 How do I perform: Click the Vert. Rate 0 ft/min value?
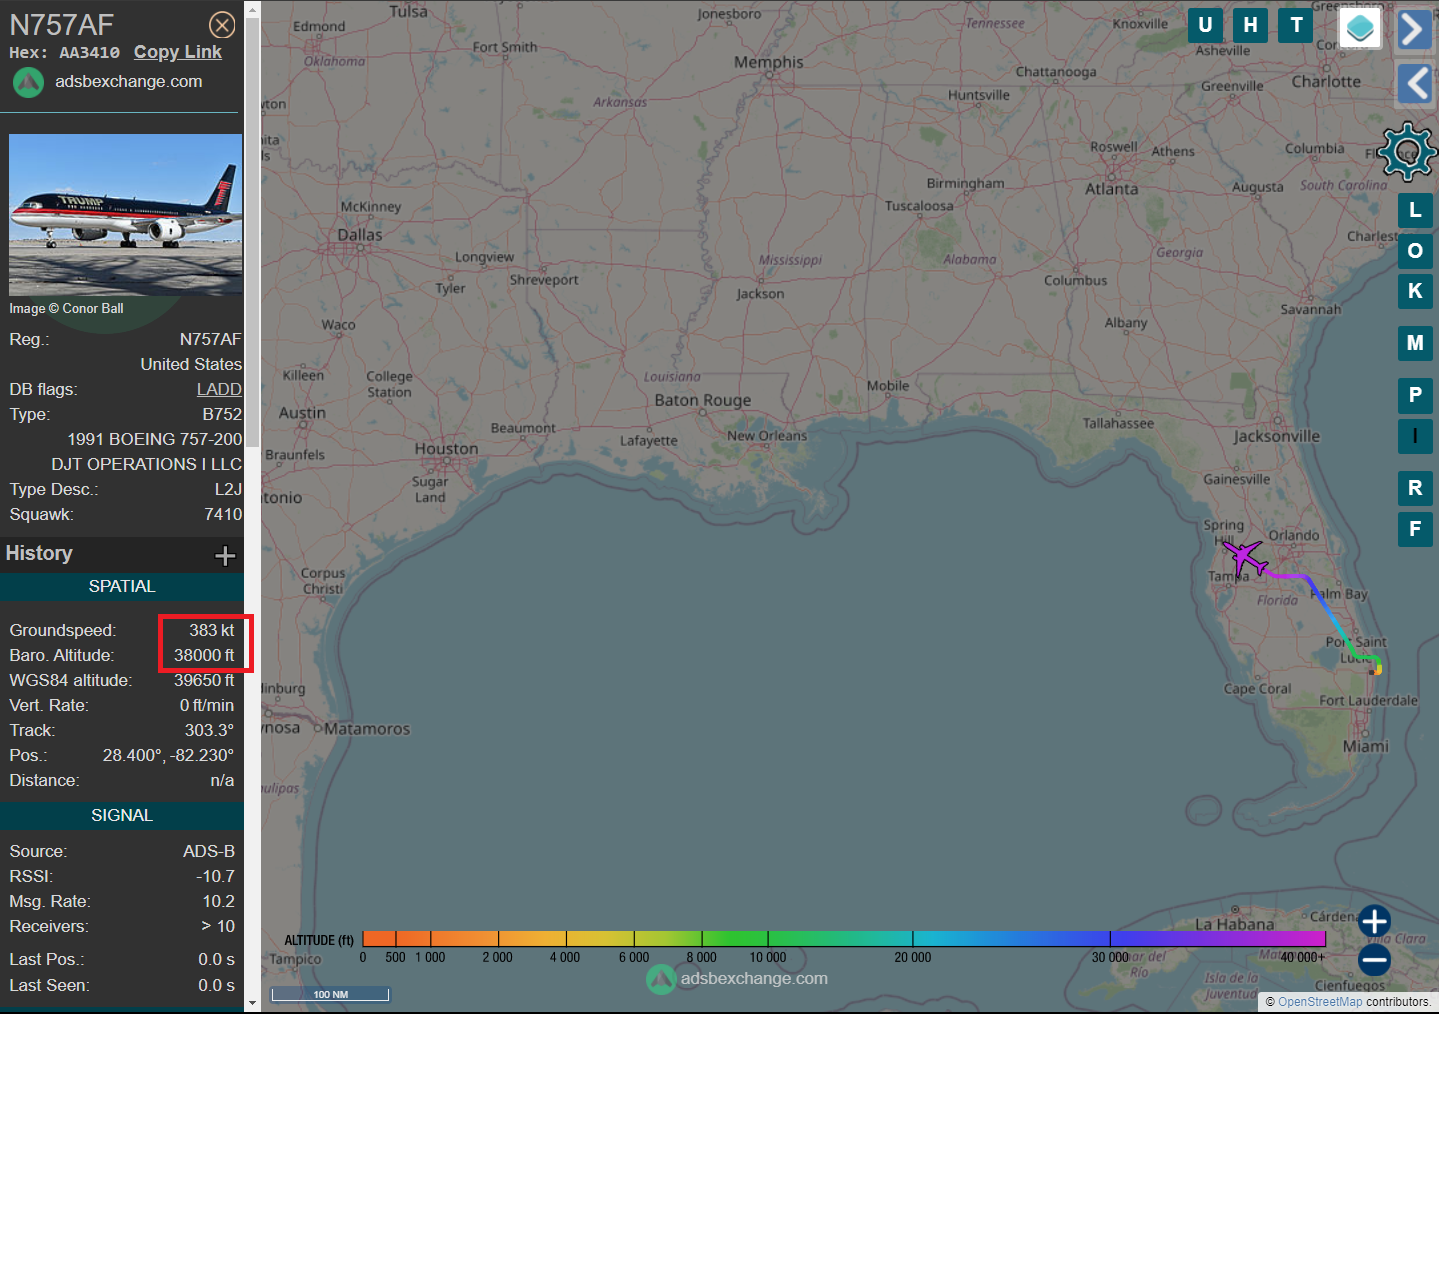point(207,705)
